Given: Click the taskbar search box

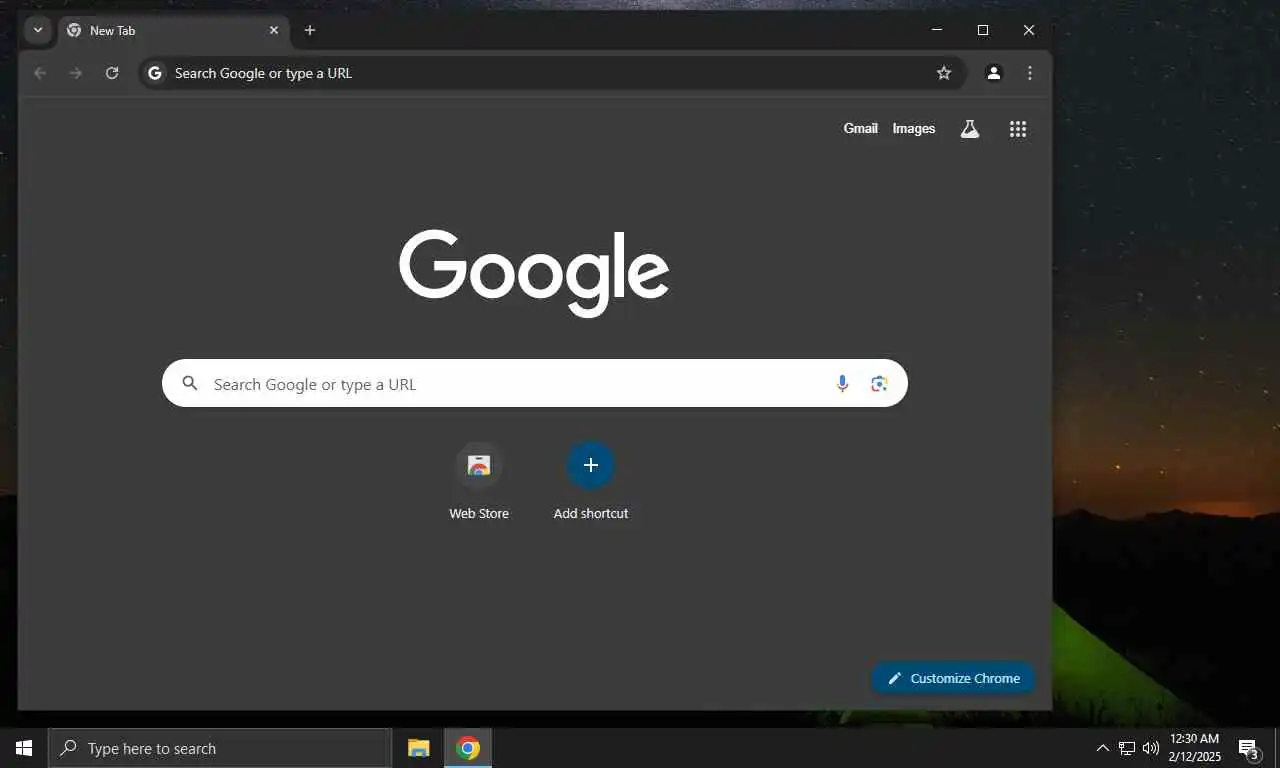Looking at the screenshot, I should (x=219, y=748).
